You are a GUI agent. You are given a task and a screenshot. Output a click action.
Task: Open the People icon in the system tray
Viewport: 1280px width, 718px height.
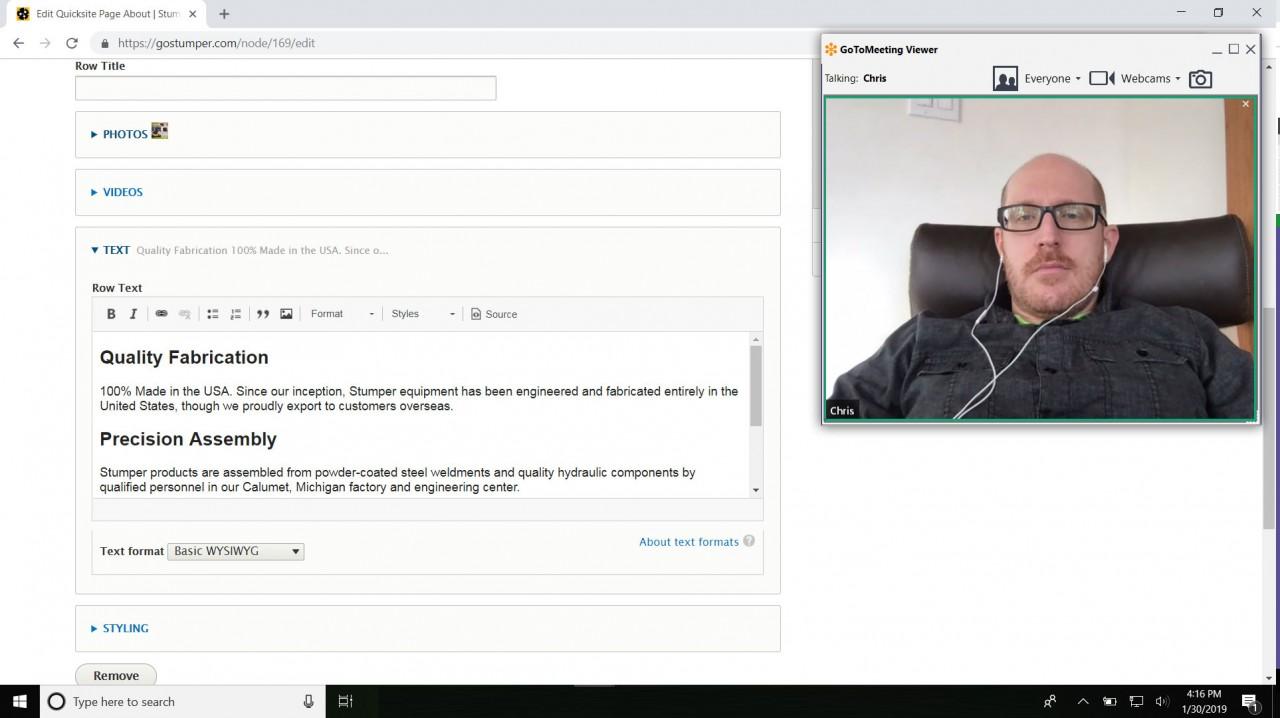[1050, 701]
